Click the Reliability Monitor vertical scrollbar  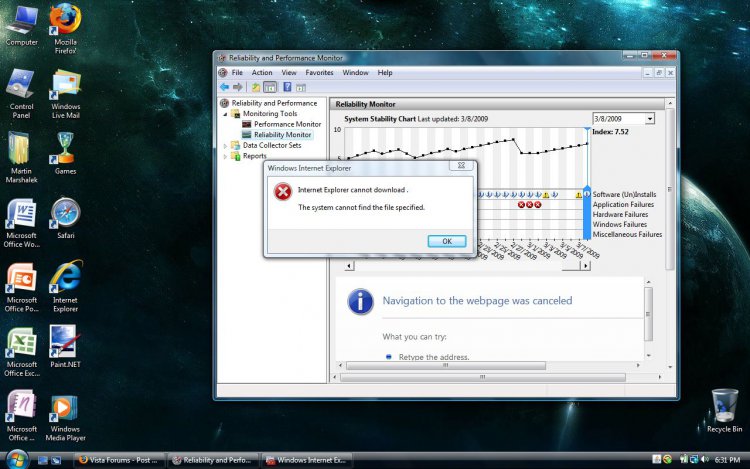670,189
